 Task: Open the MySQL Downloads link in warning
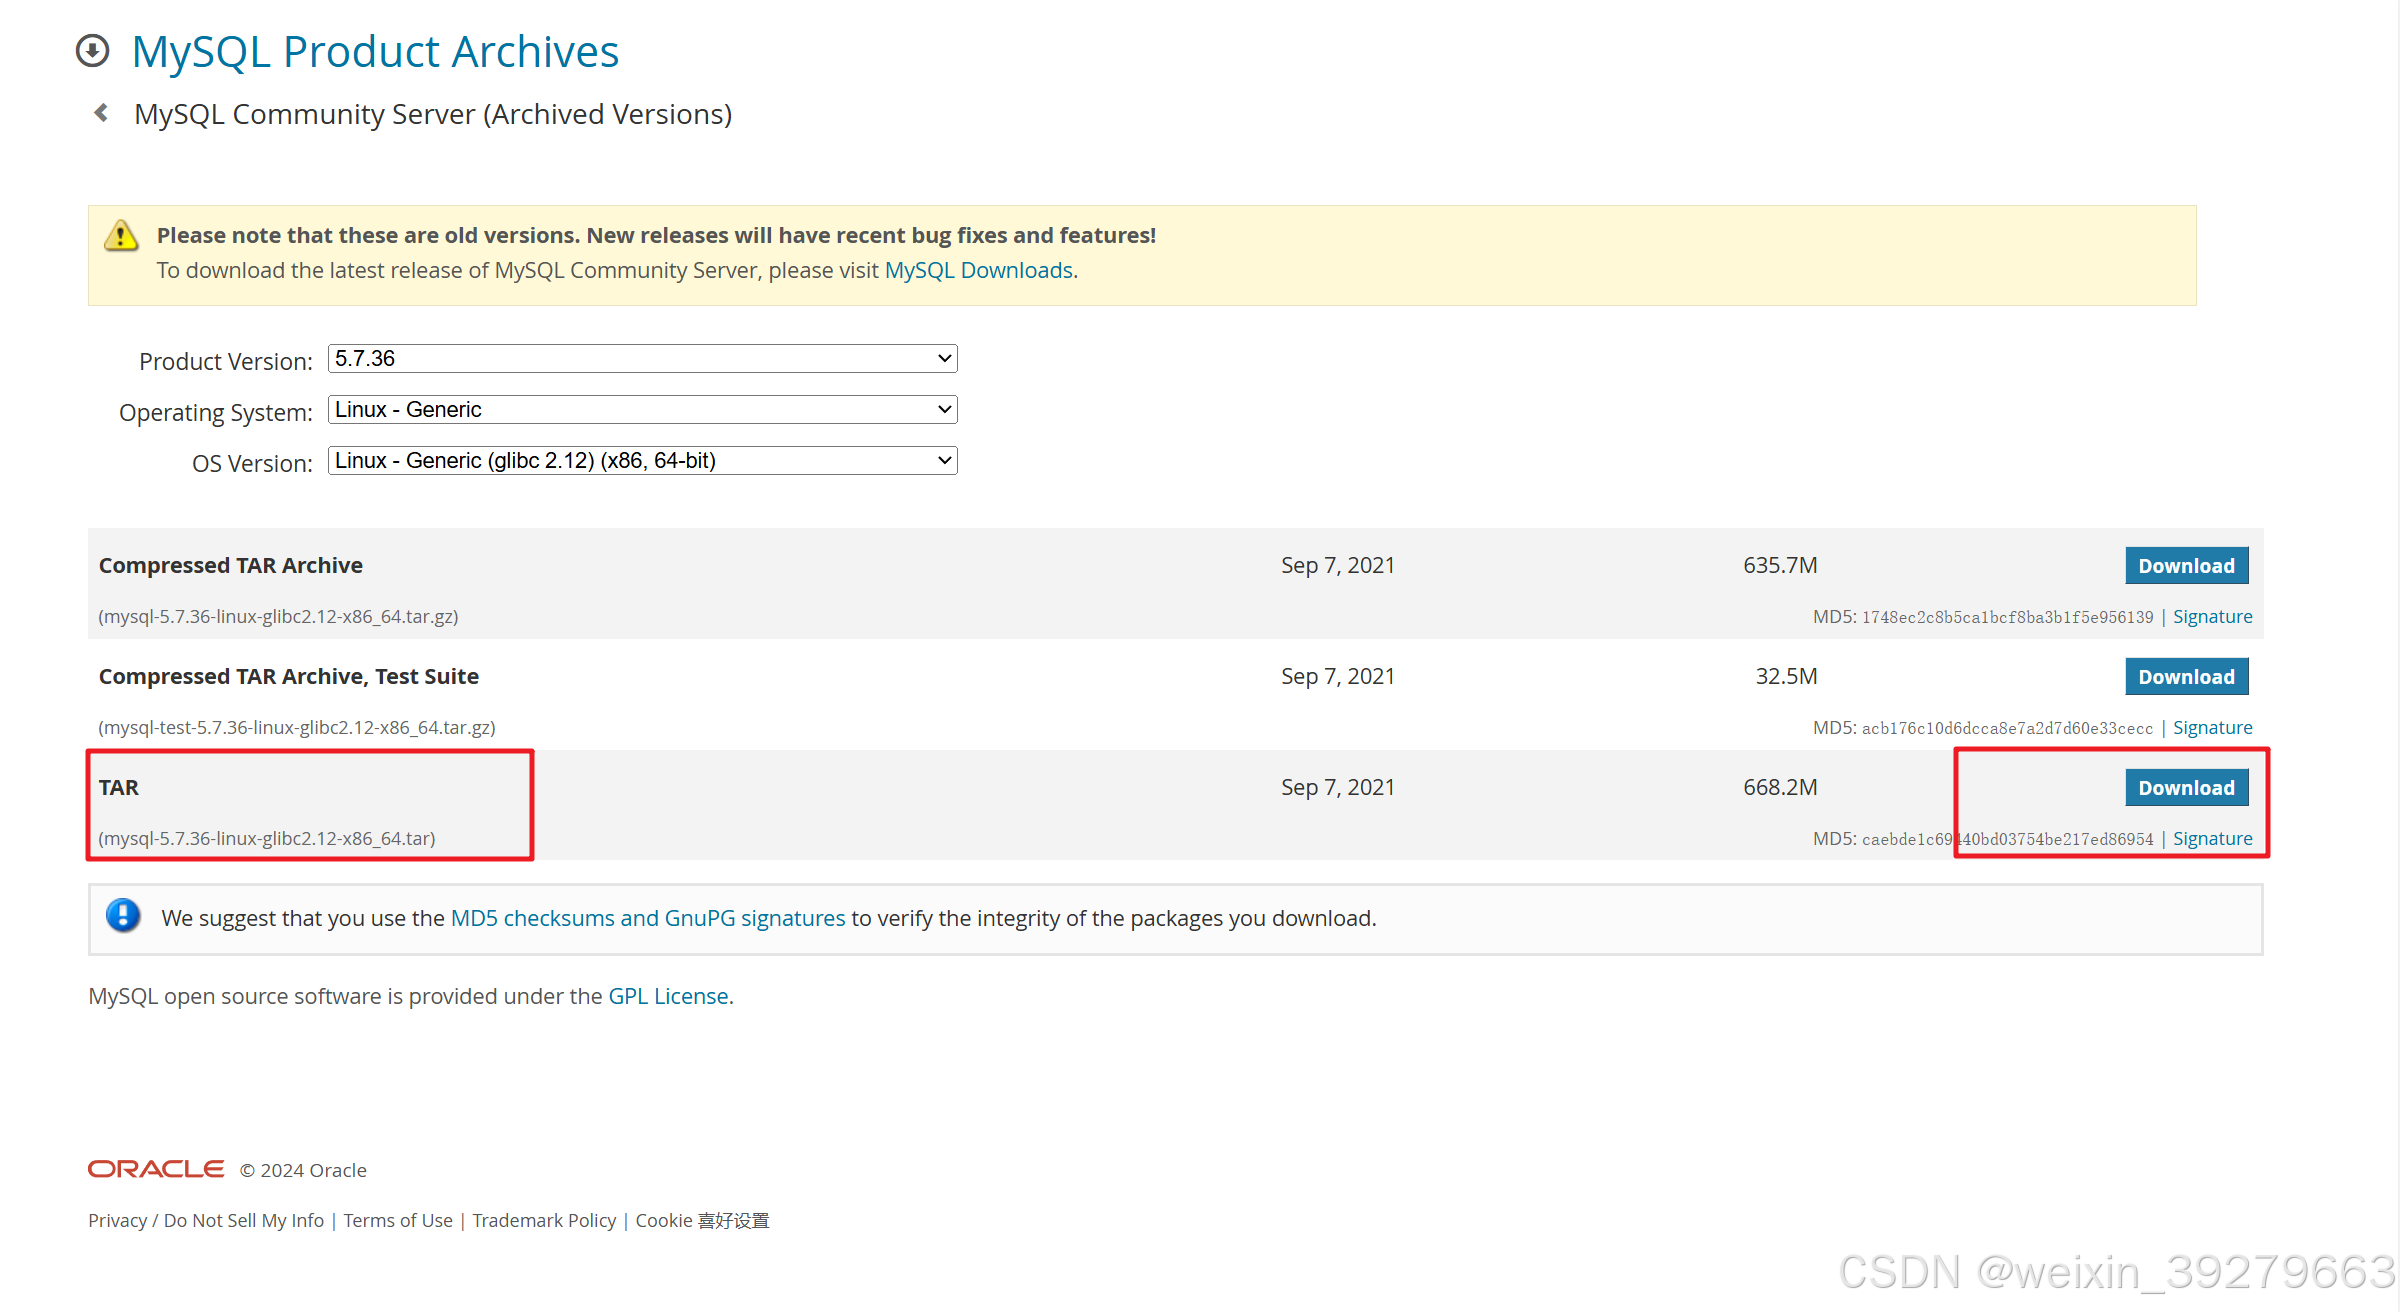[x=978, y=271]
